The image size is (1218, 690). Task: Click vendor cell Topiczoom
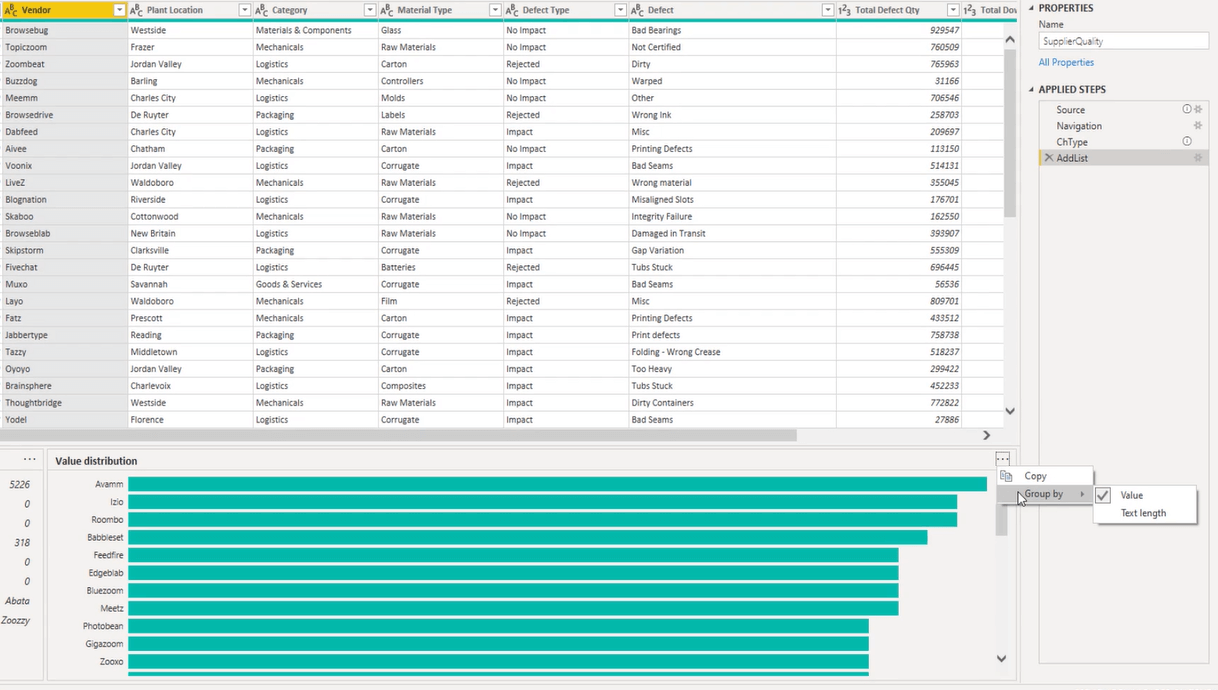64,47
